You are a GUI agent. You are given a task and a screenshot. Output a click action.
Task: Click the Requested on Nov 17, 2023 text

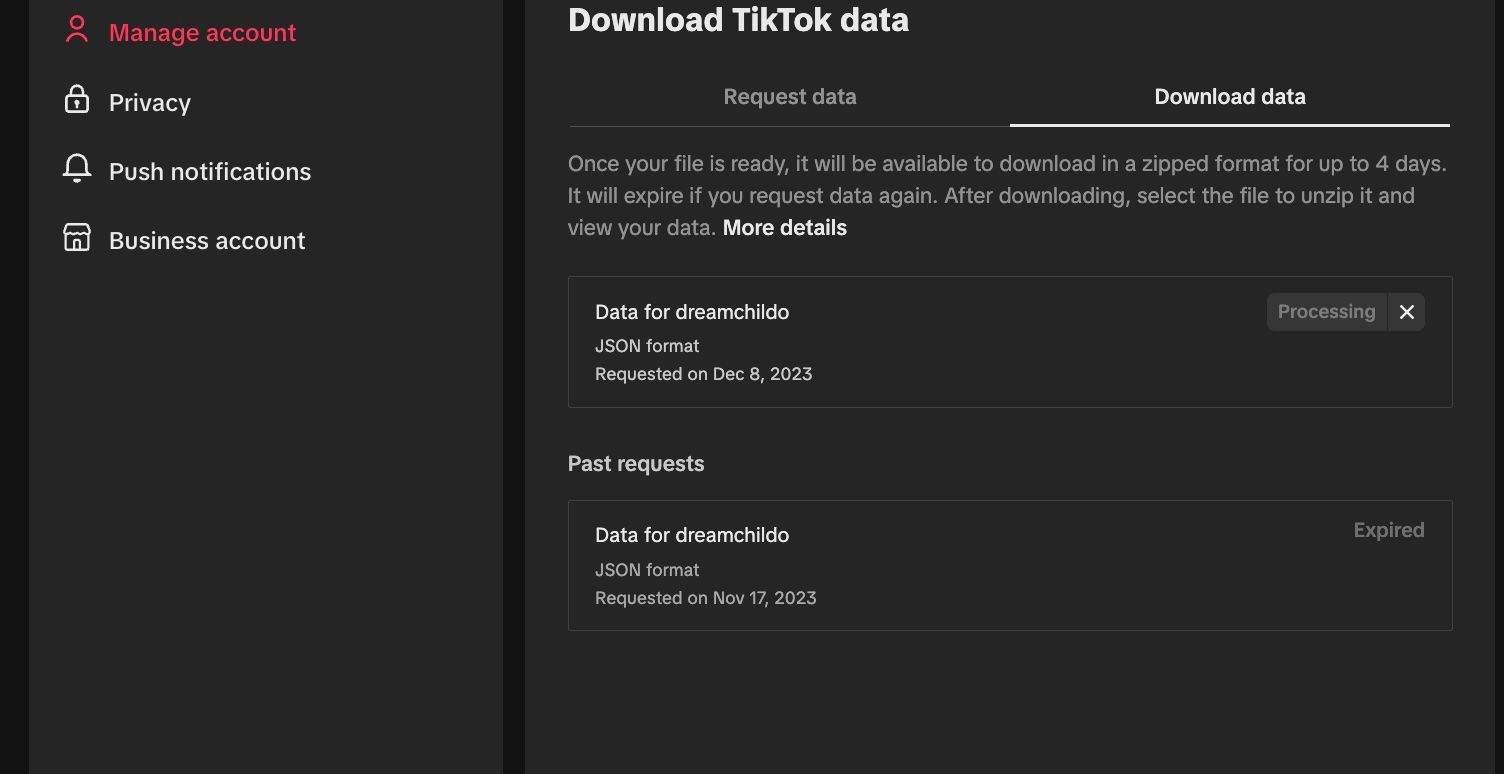click(x=705, y=597)
